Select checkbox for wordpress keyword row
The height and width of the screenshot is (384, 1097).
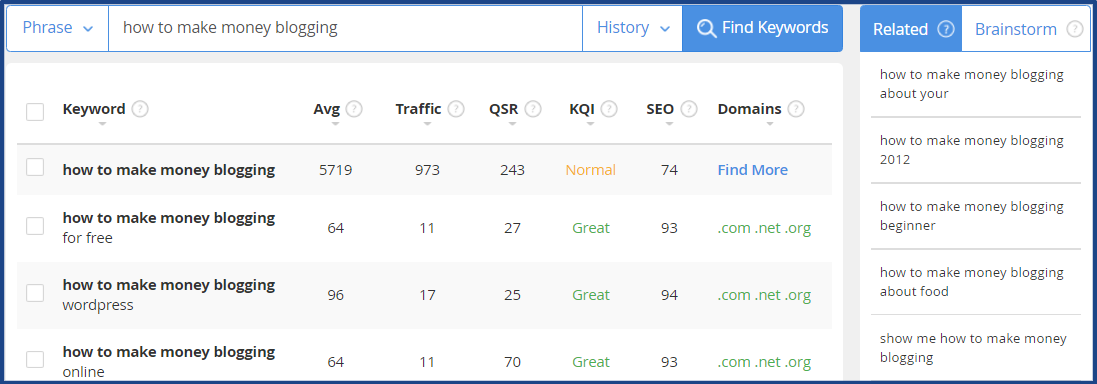[35, 293]
